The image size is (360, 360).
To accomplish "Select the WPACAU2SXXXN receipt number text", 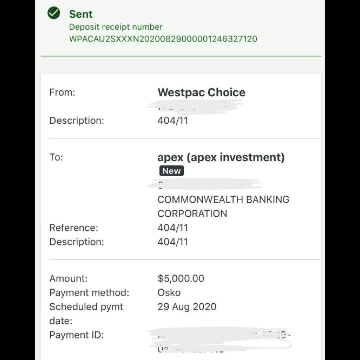I will (x=163, y=39).
